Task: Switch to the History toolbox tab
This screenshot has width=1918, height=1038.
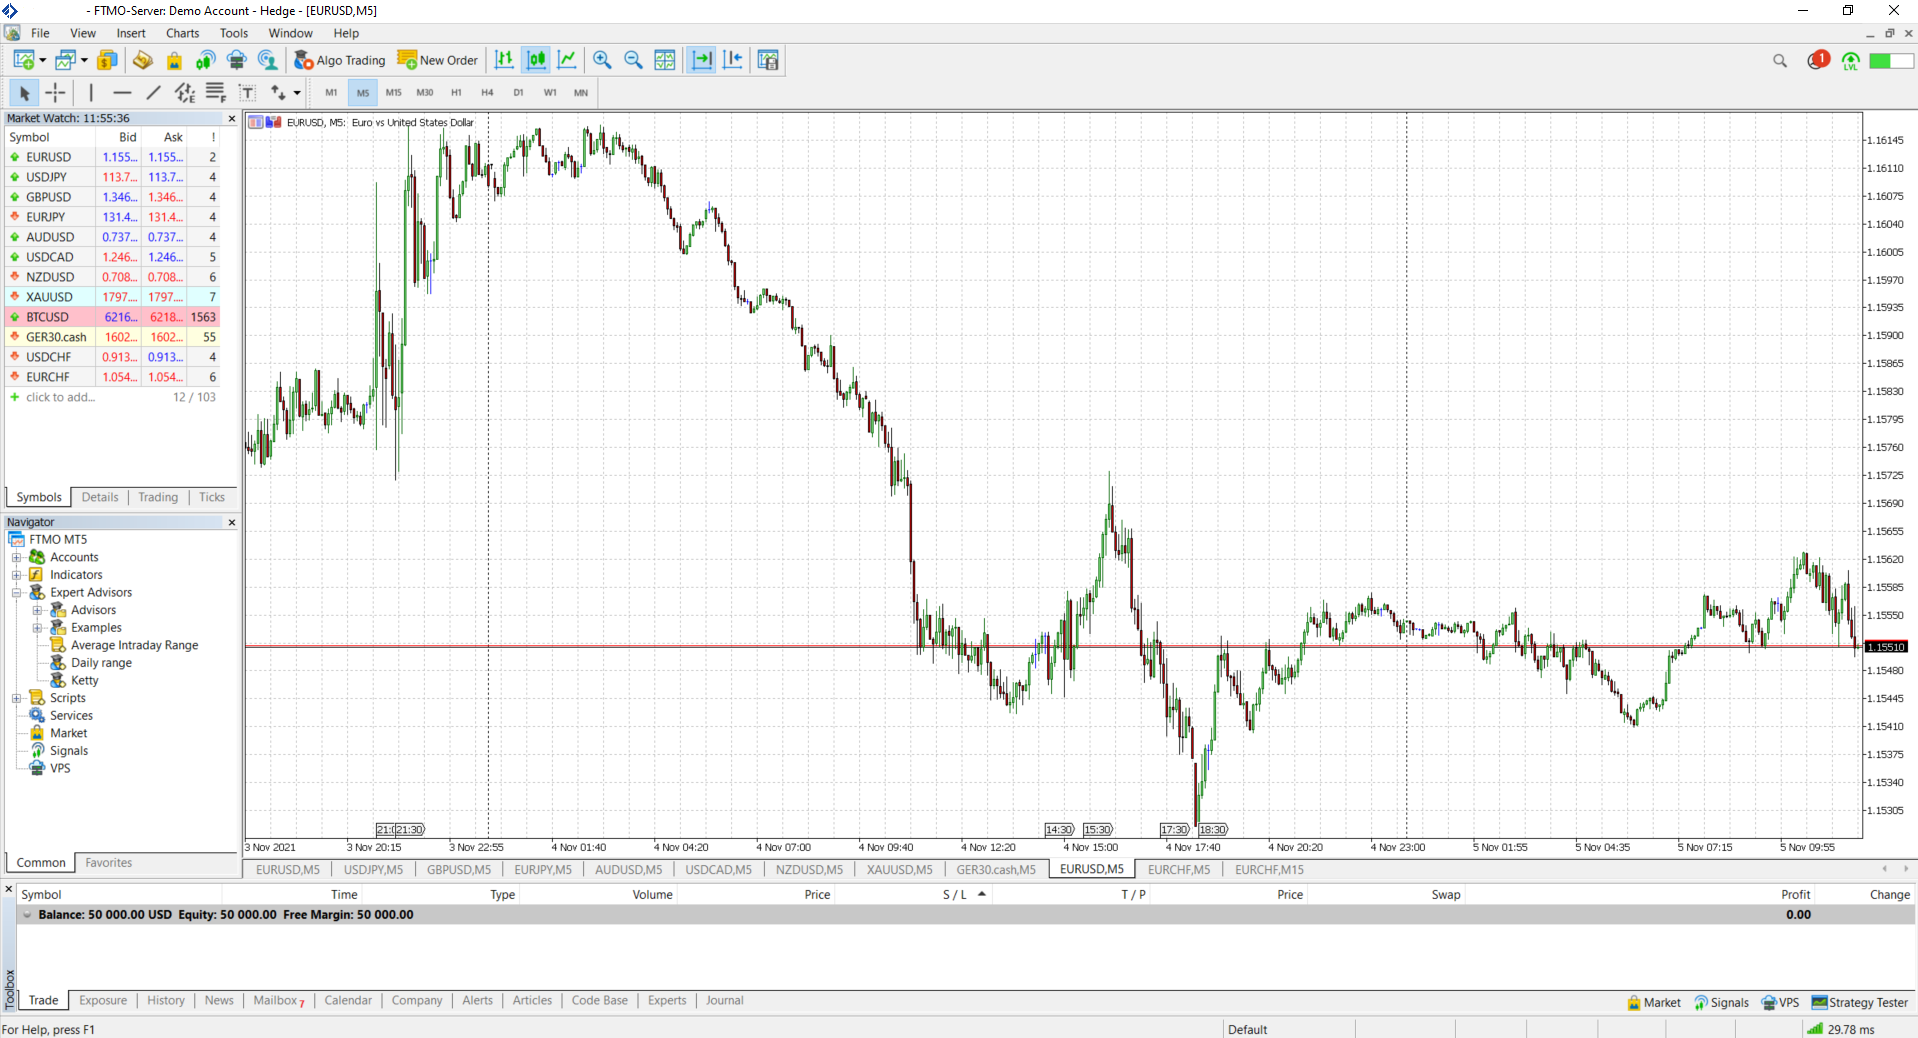Action: coord(166,1000)
